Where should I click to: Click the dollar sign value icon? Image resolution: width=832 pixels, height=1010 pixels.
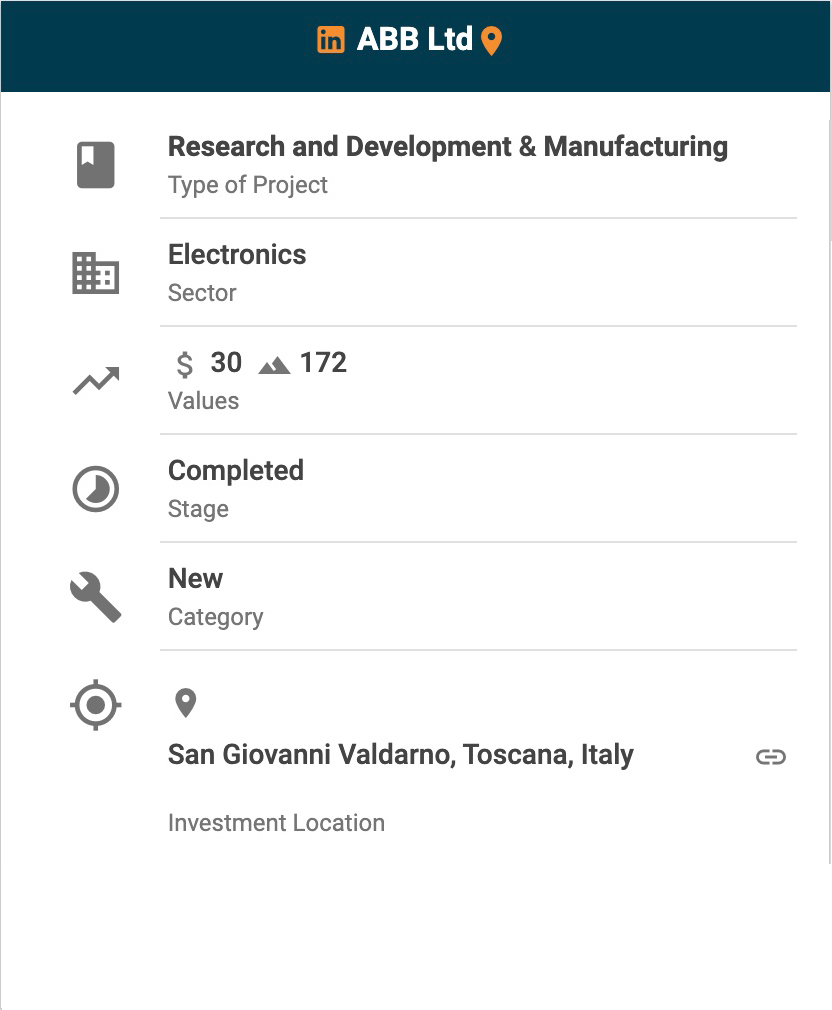click(x=184, y=364)
